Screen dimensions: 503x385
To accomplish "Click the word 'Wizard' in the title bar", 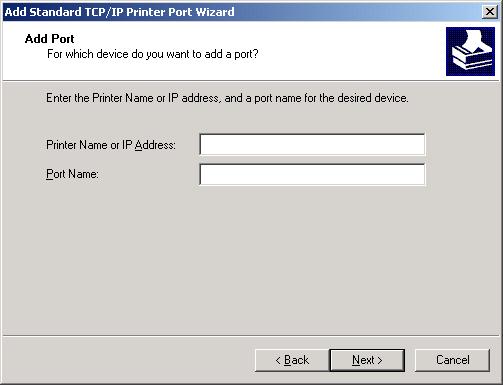I will click(215, 12).
